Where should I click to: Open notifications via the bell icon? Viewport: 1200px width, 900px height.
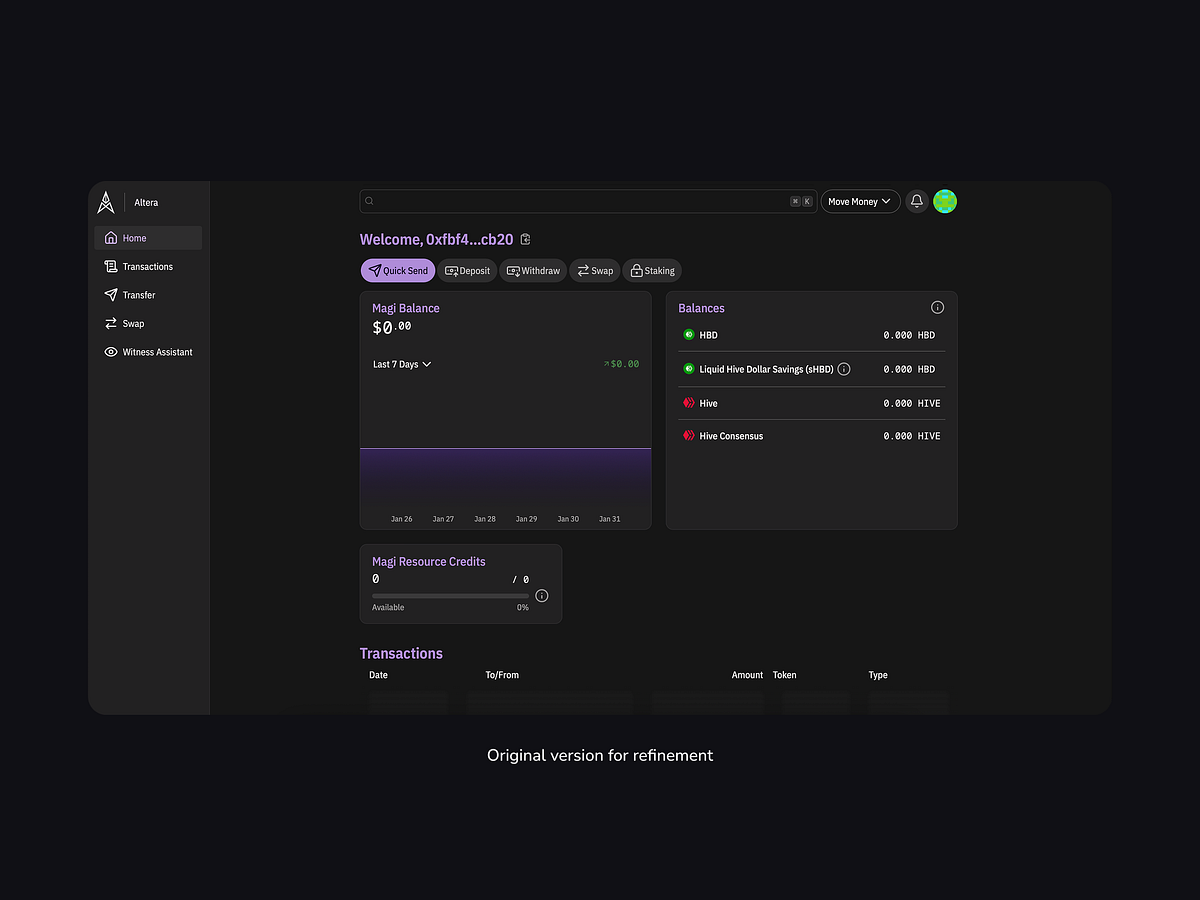click(x=916, y=201)
